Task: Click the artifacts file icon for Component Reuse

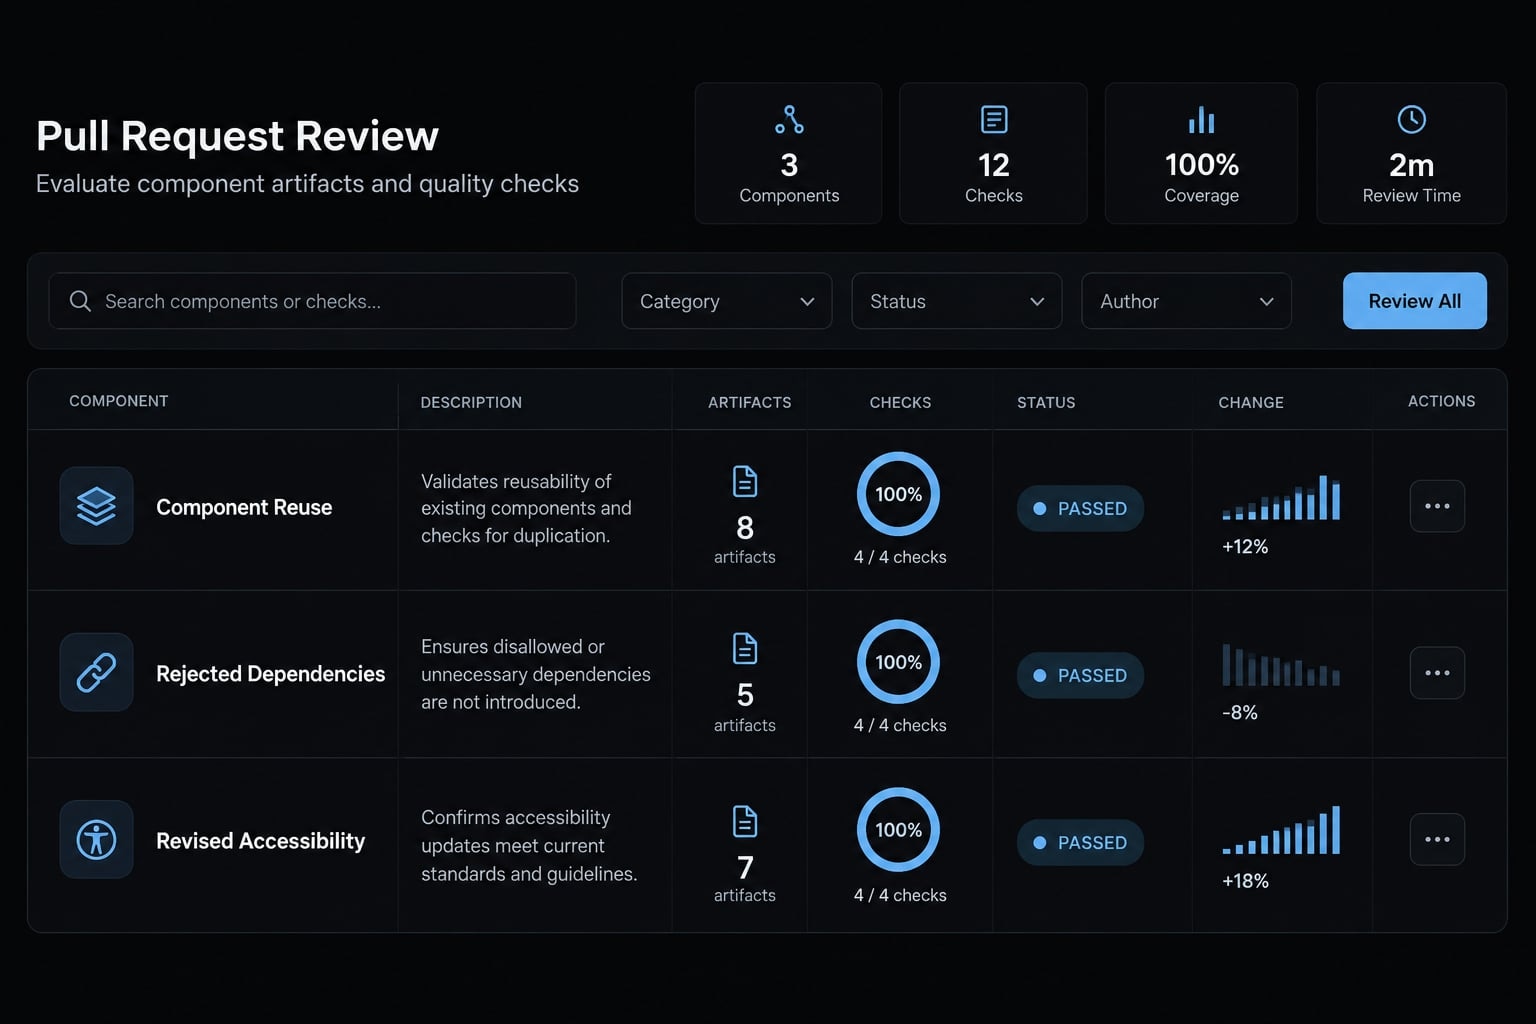Action: pos(745,481)
